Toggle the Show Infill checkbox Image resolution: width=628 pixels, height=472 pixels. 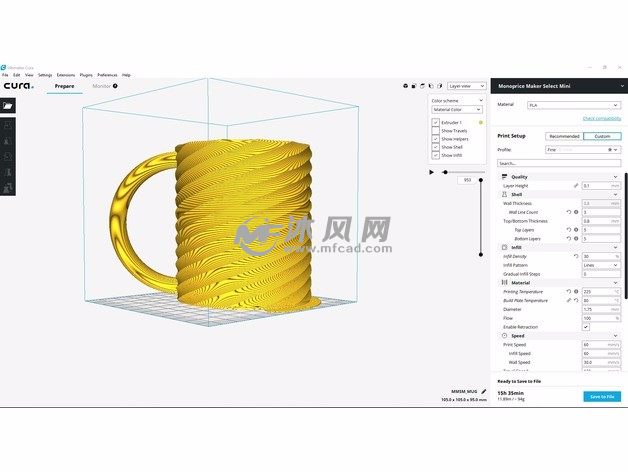tap(435, 155)
